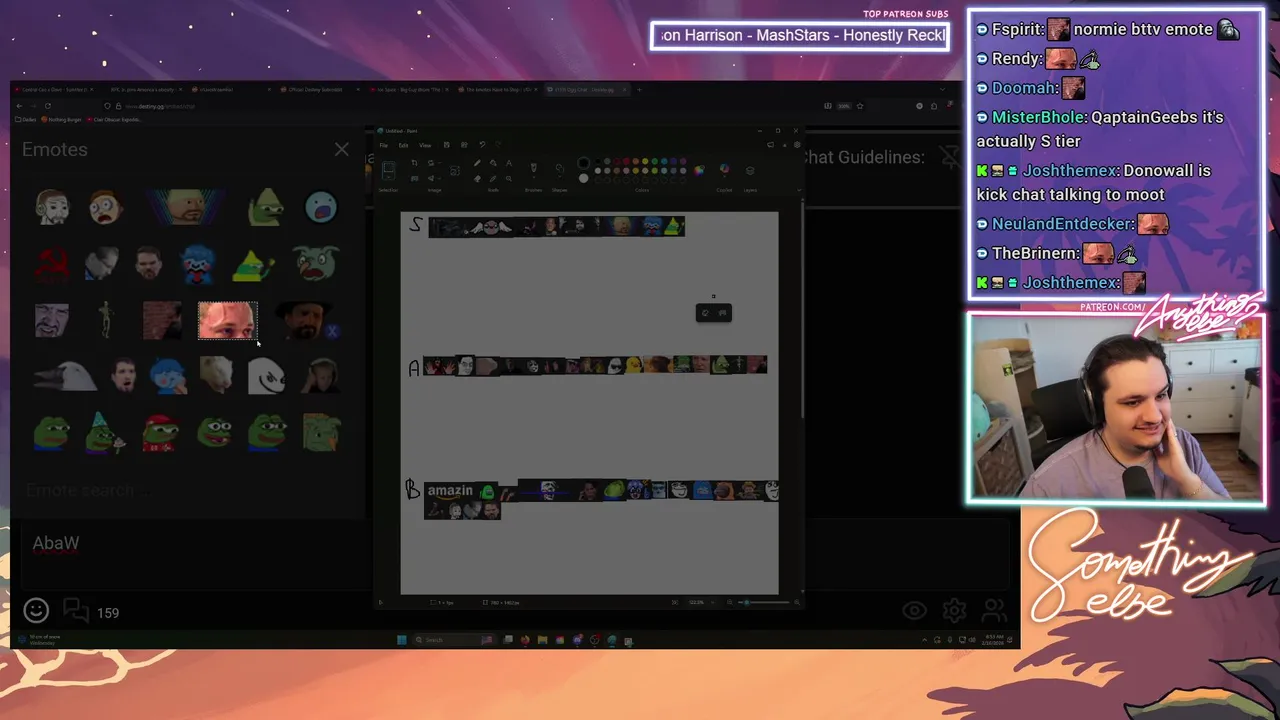Click the zoom in magnifier in Paint status bar
1280x720 pixels.
[x=797, y=602]
